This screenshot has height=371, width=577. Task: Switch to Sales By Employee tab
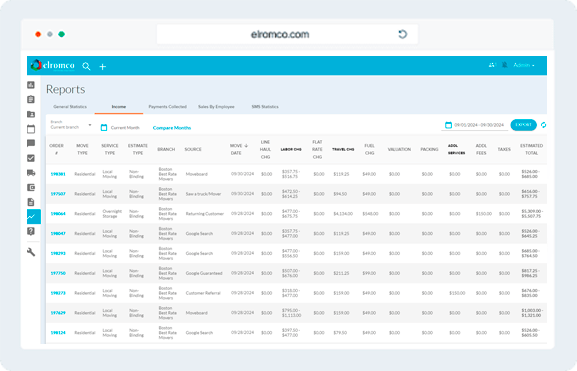click(x=216, y=107)
